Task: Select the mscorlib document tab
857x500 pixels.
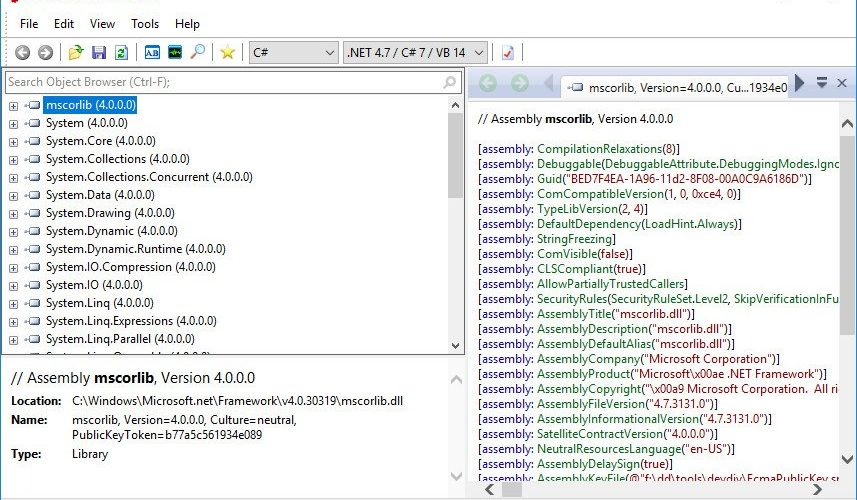Action: 677,87
